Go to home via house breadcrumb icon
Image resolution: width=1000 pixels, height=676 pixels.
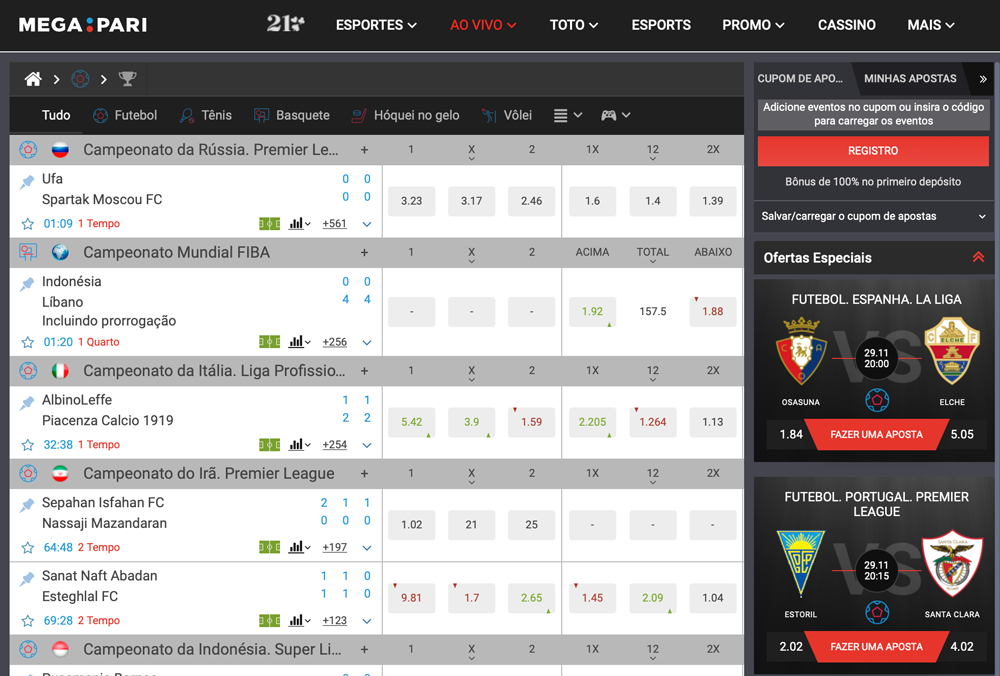(x=33, y=79)
